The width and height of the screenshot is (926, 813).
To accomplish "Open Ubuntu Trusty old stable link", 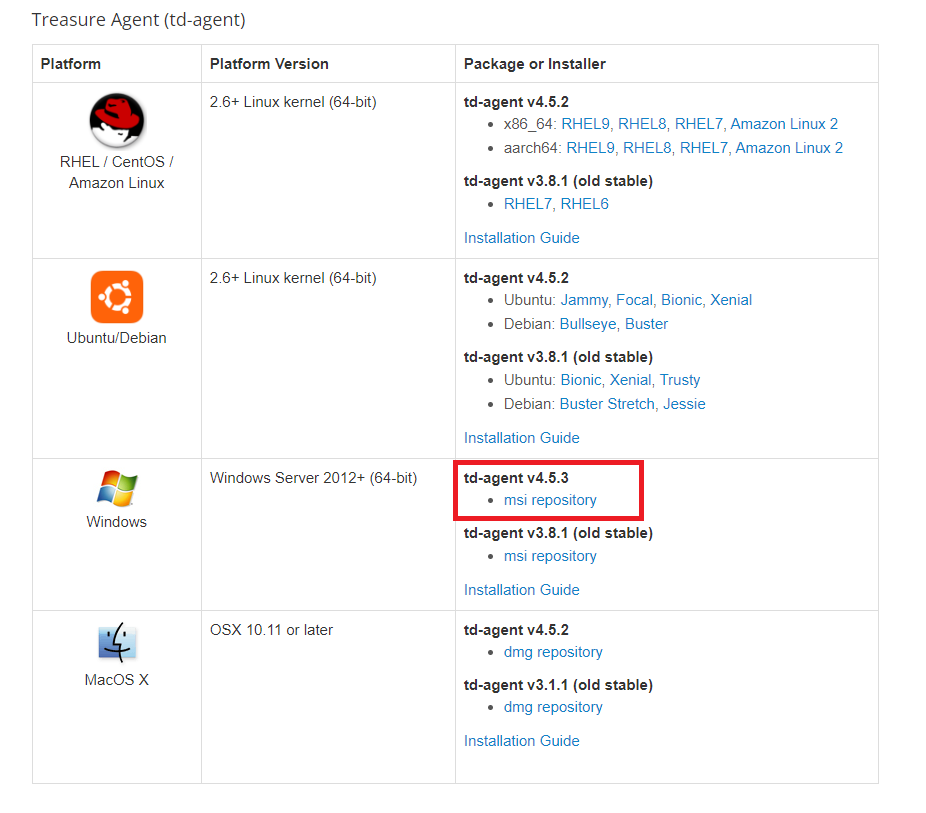I will coord(680,380).
